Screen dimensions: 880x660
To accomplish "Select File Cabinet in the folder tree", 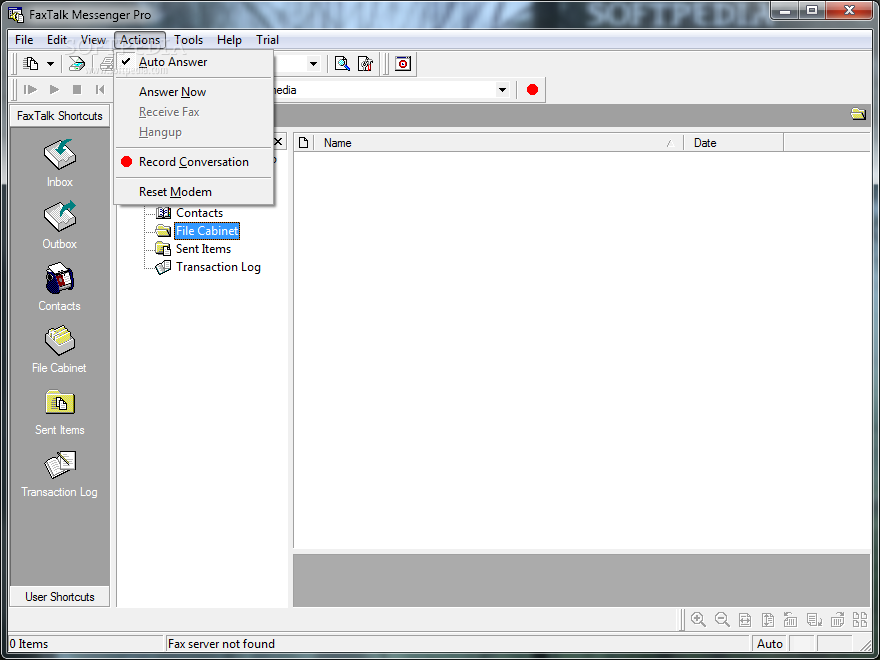I will [207, 231].
